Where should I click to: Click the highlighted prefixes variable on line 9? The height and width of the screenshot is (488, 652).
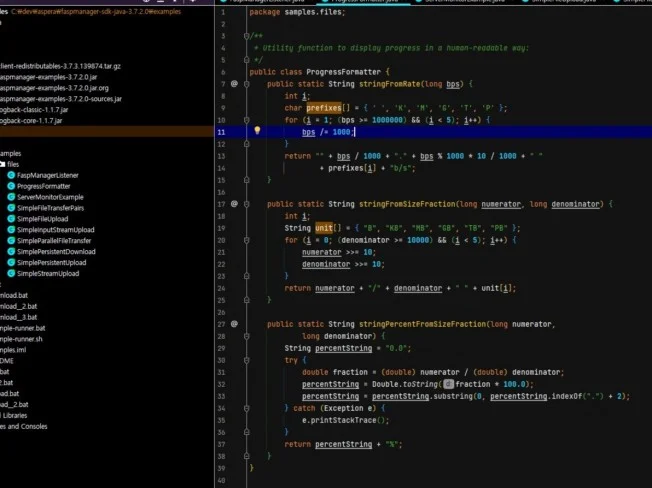(x=324, y=108)
